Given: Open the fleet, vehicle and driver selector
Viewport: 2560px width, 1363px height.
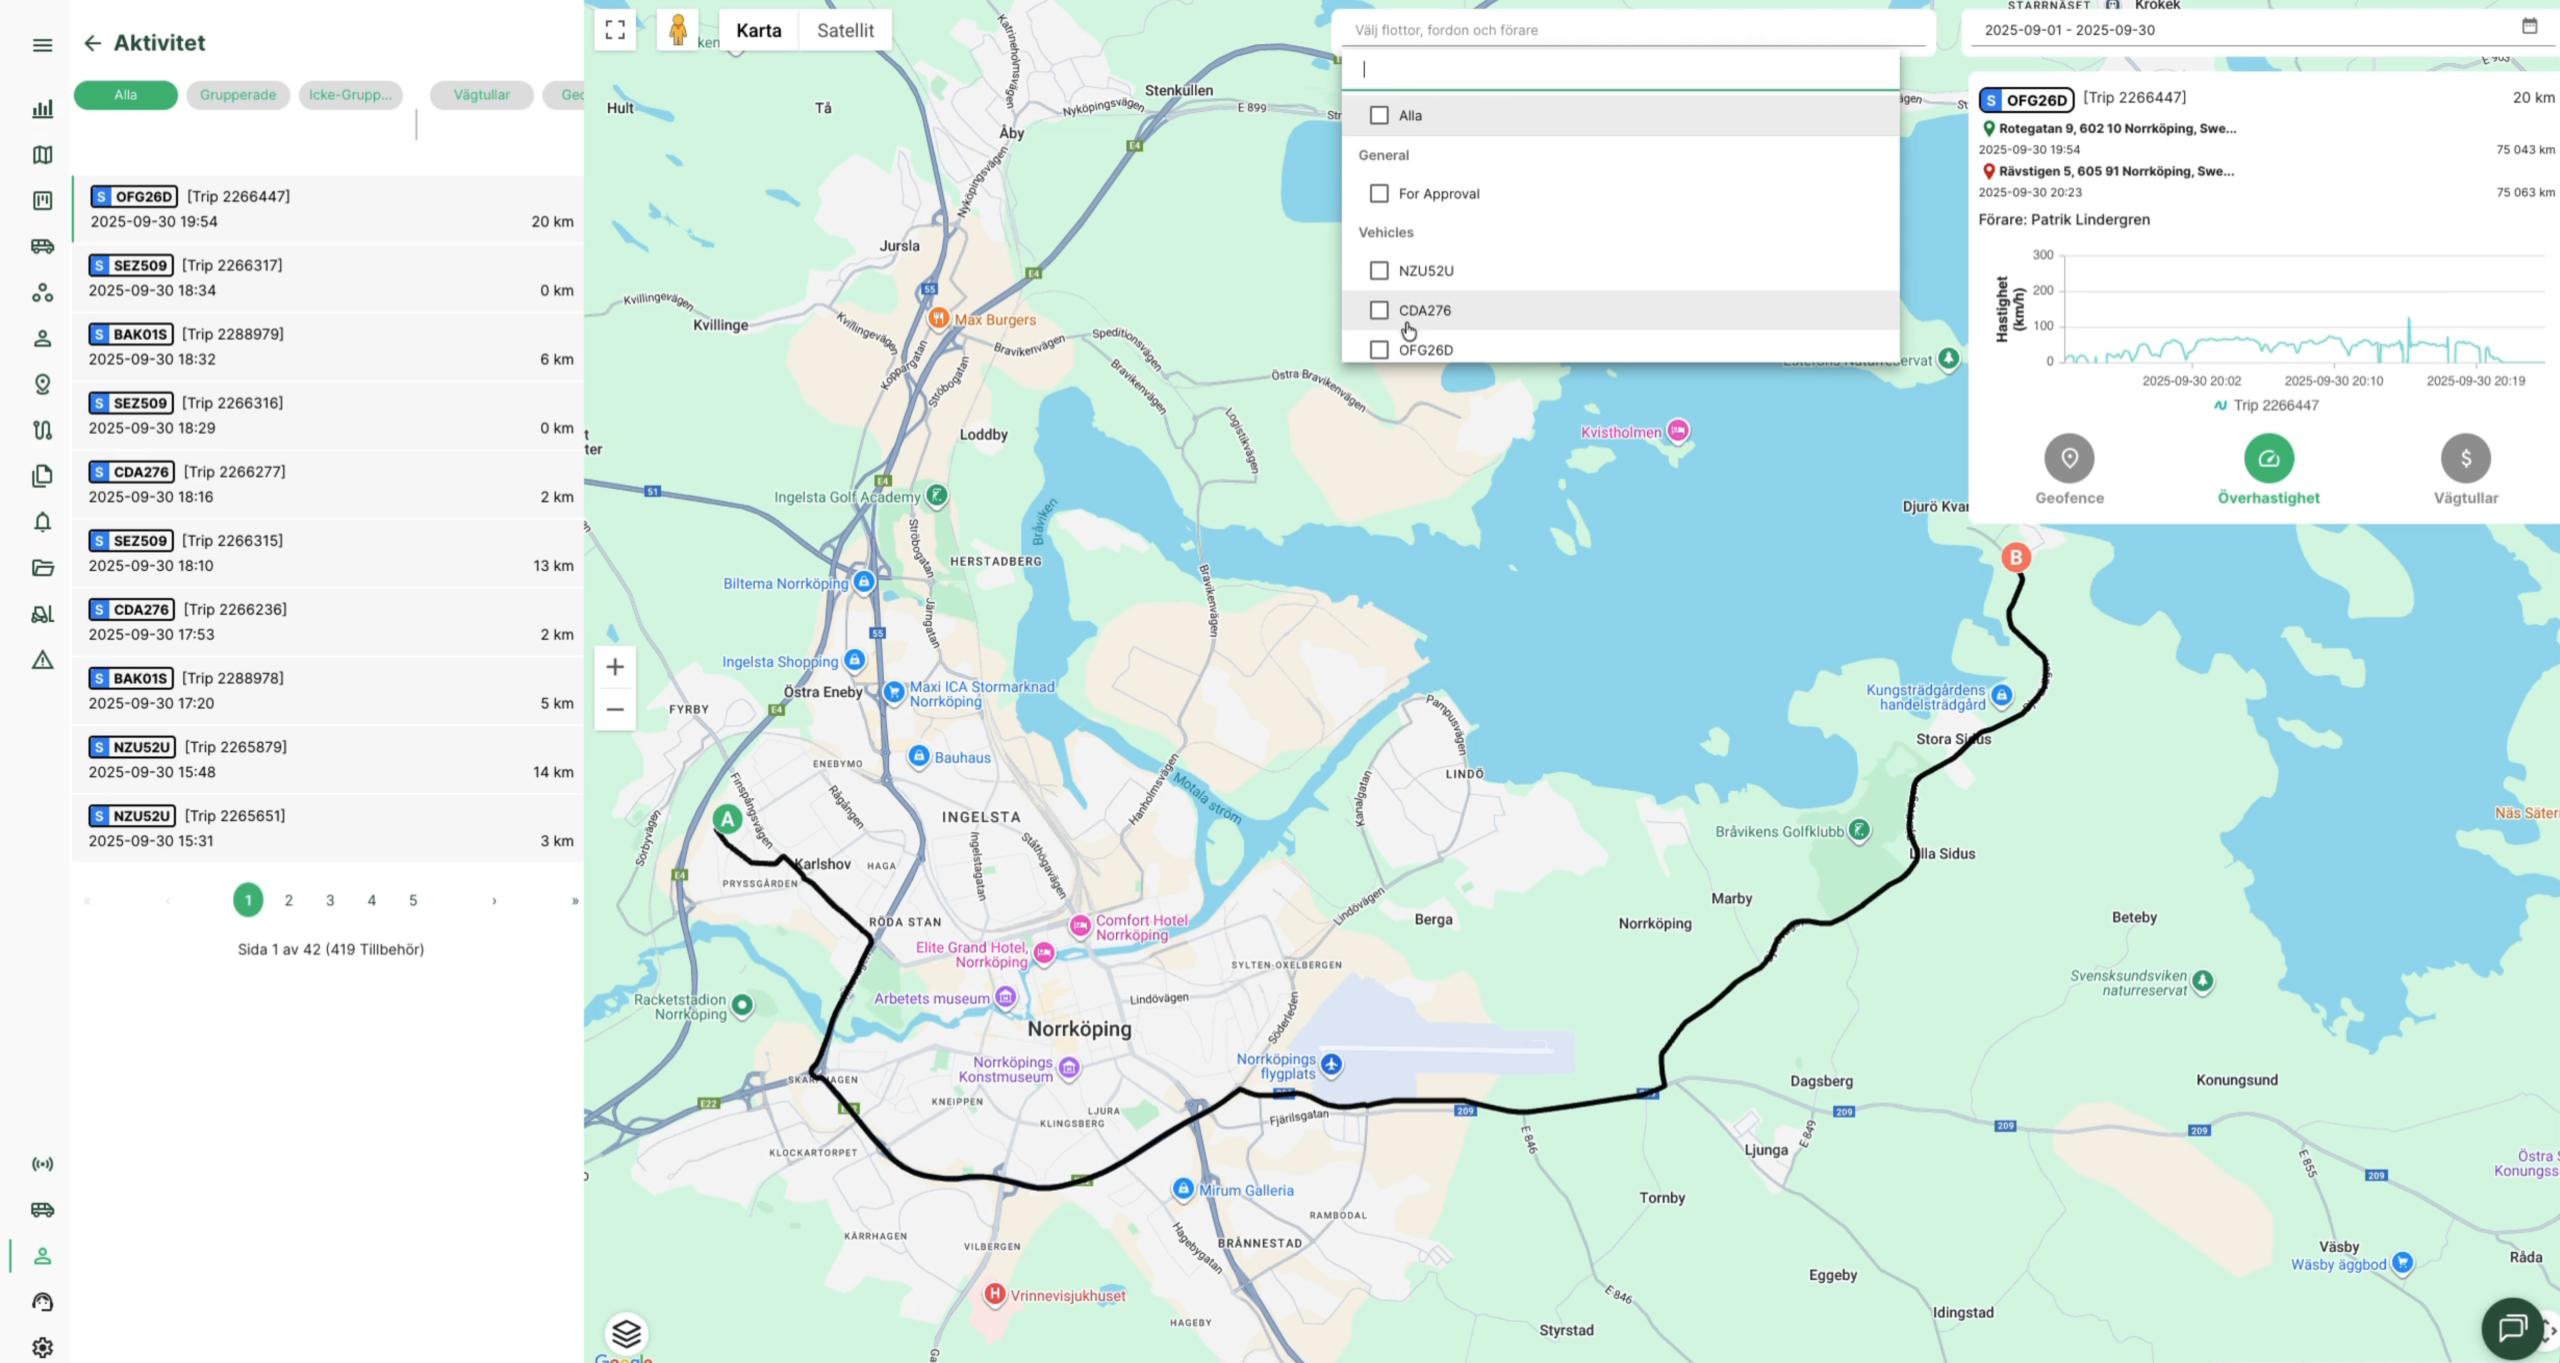Looking at the screenshot, I should point(1635,30).
